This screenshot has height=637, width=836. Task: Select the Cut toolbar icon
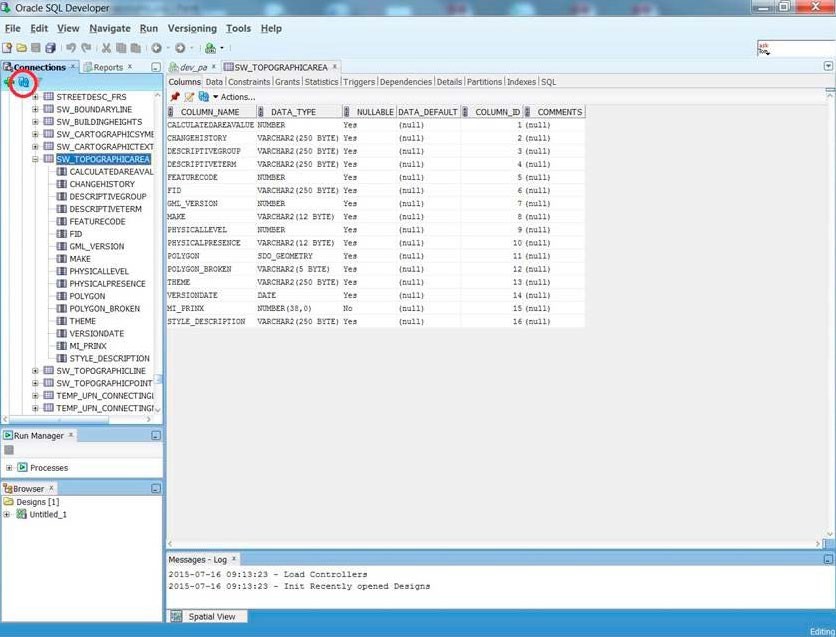[x=106, y=47]
